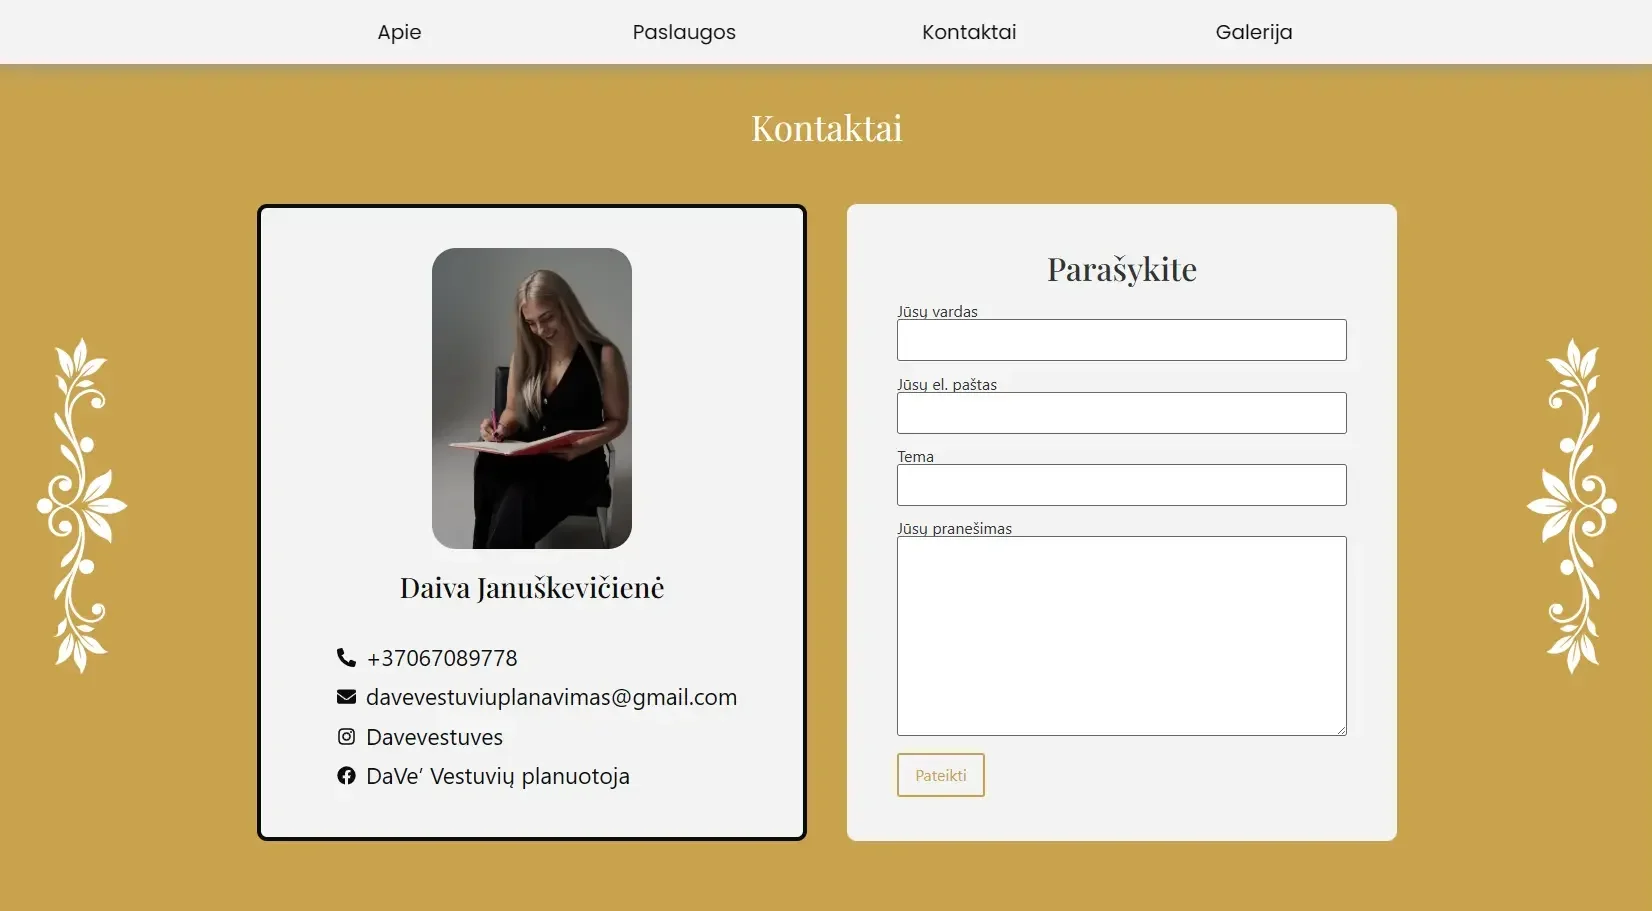Open the Apie navigation item
The height and width of the screenshot is (911, 1652).
click(x=399, y=32)
